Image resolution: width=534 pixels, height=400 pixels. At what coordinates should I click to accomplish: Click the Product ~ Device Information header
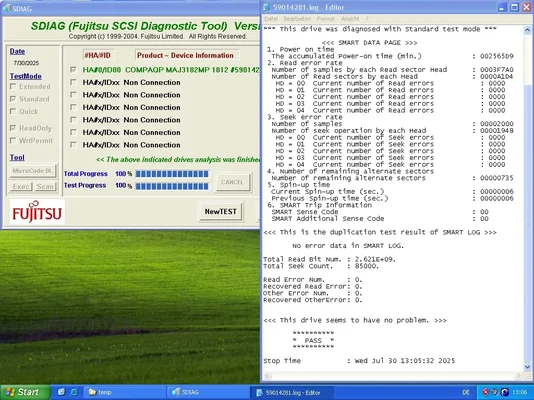pos(186,55)
